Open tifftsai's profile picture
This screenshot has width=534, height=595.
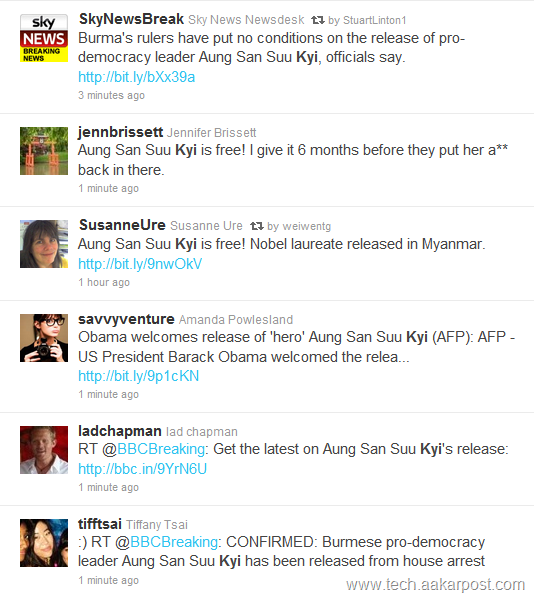tap(44, 543)
